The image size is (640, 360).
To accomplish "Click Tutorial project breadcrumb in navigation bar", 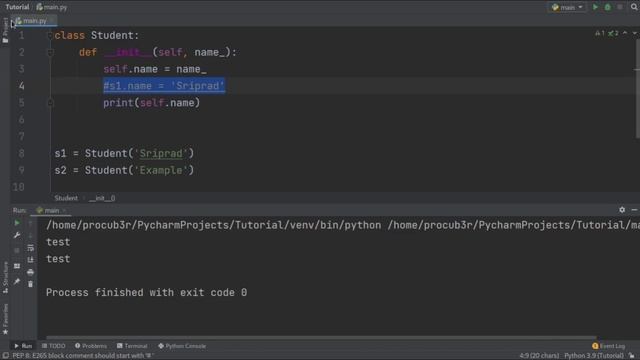I will [17, 7].
